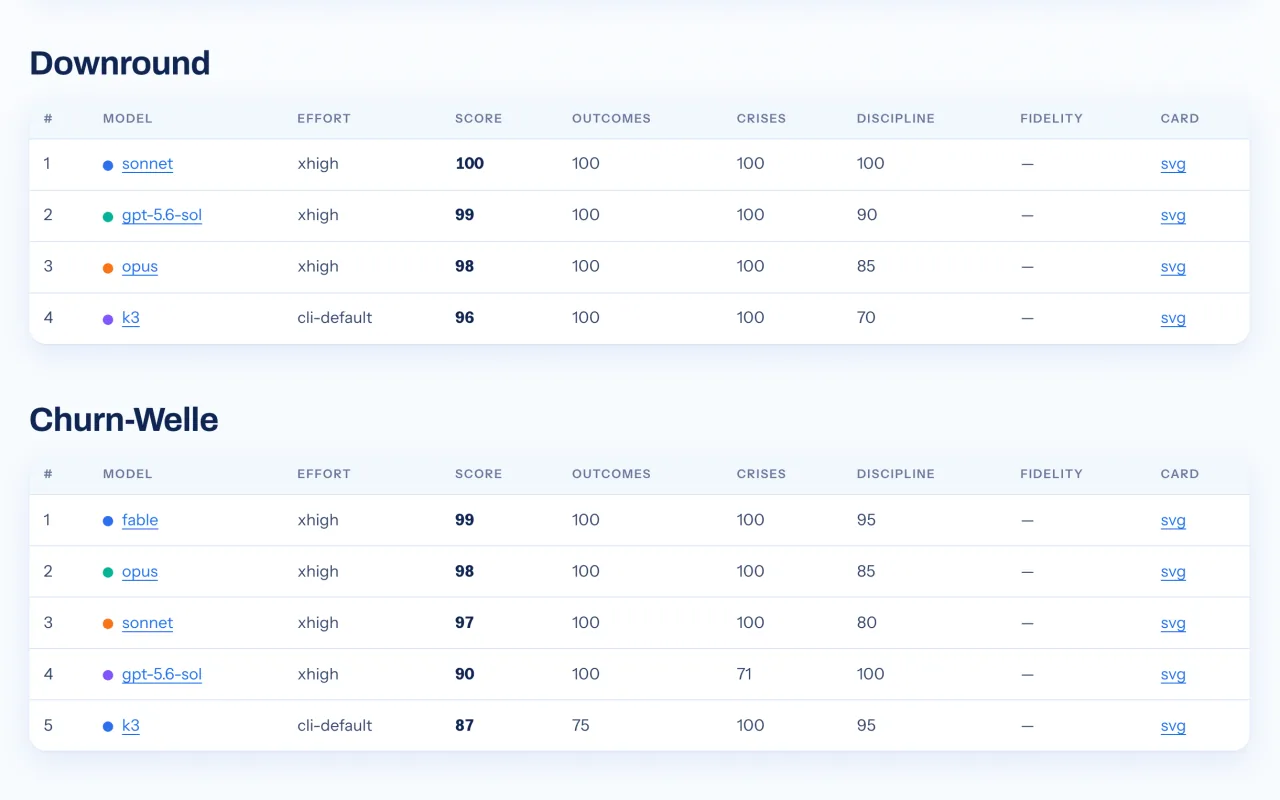Open svg card for k3 in Churn-Welle
The height and width of the screenshot is (800, 1280).
[x=1173, y=726]
